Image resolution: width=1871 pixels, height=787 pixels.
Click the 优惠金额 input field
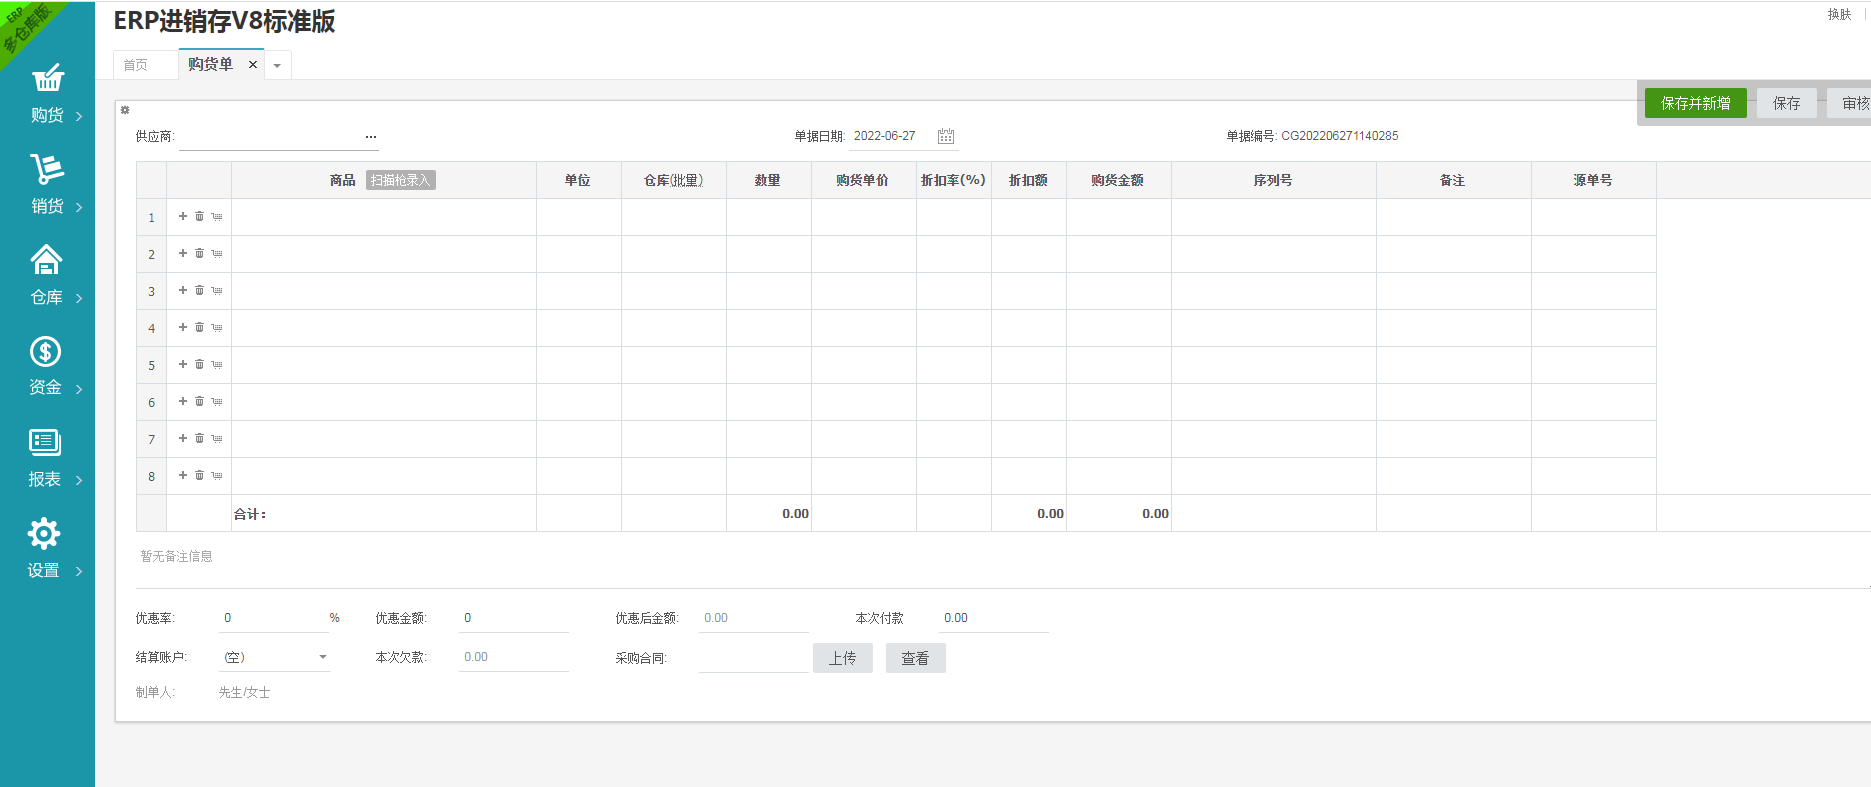pos(514,618)
